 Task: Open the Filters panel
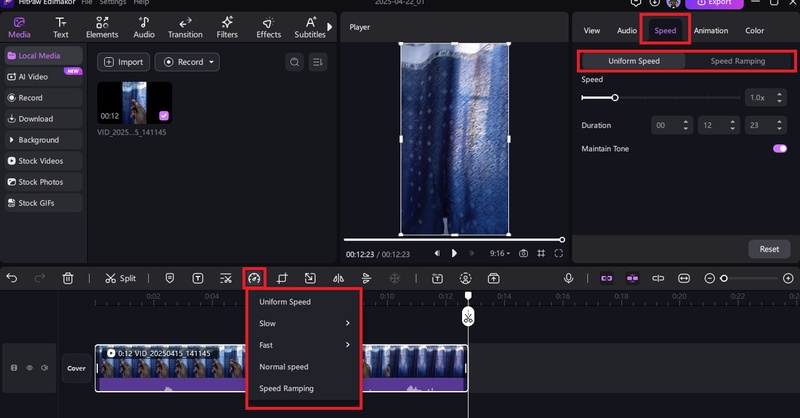(x=227, y=28)
